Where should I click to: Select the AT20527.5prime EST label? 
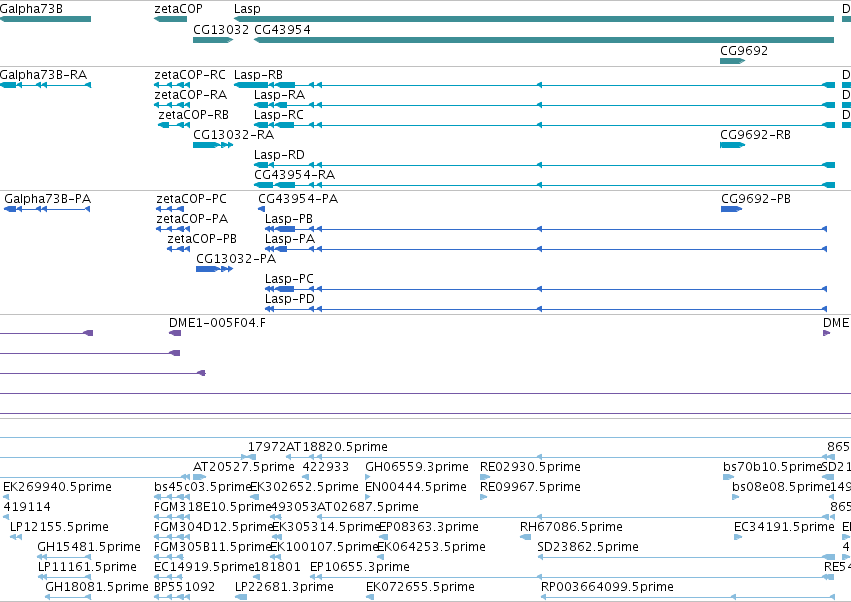coord(244,467)
